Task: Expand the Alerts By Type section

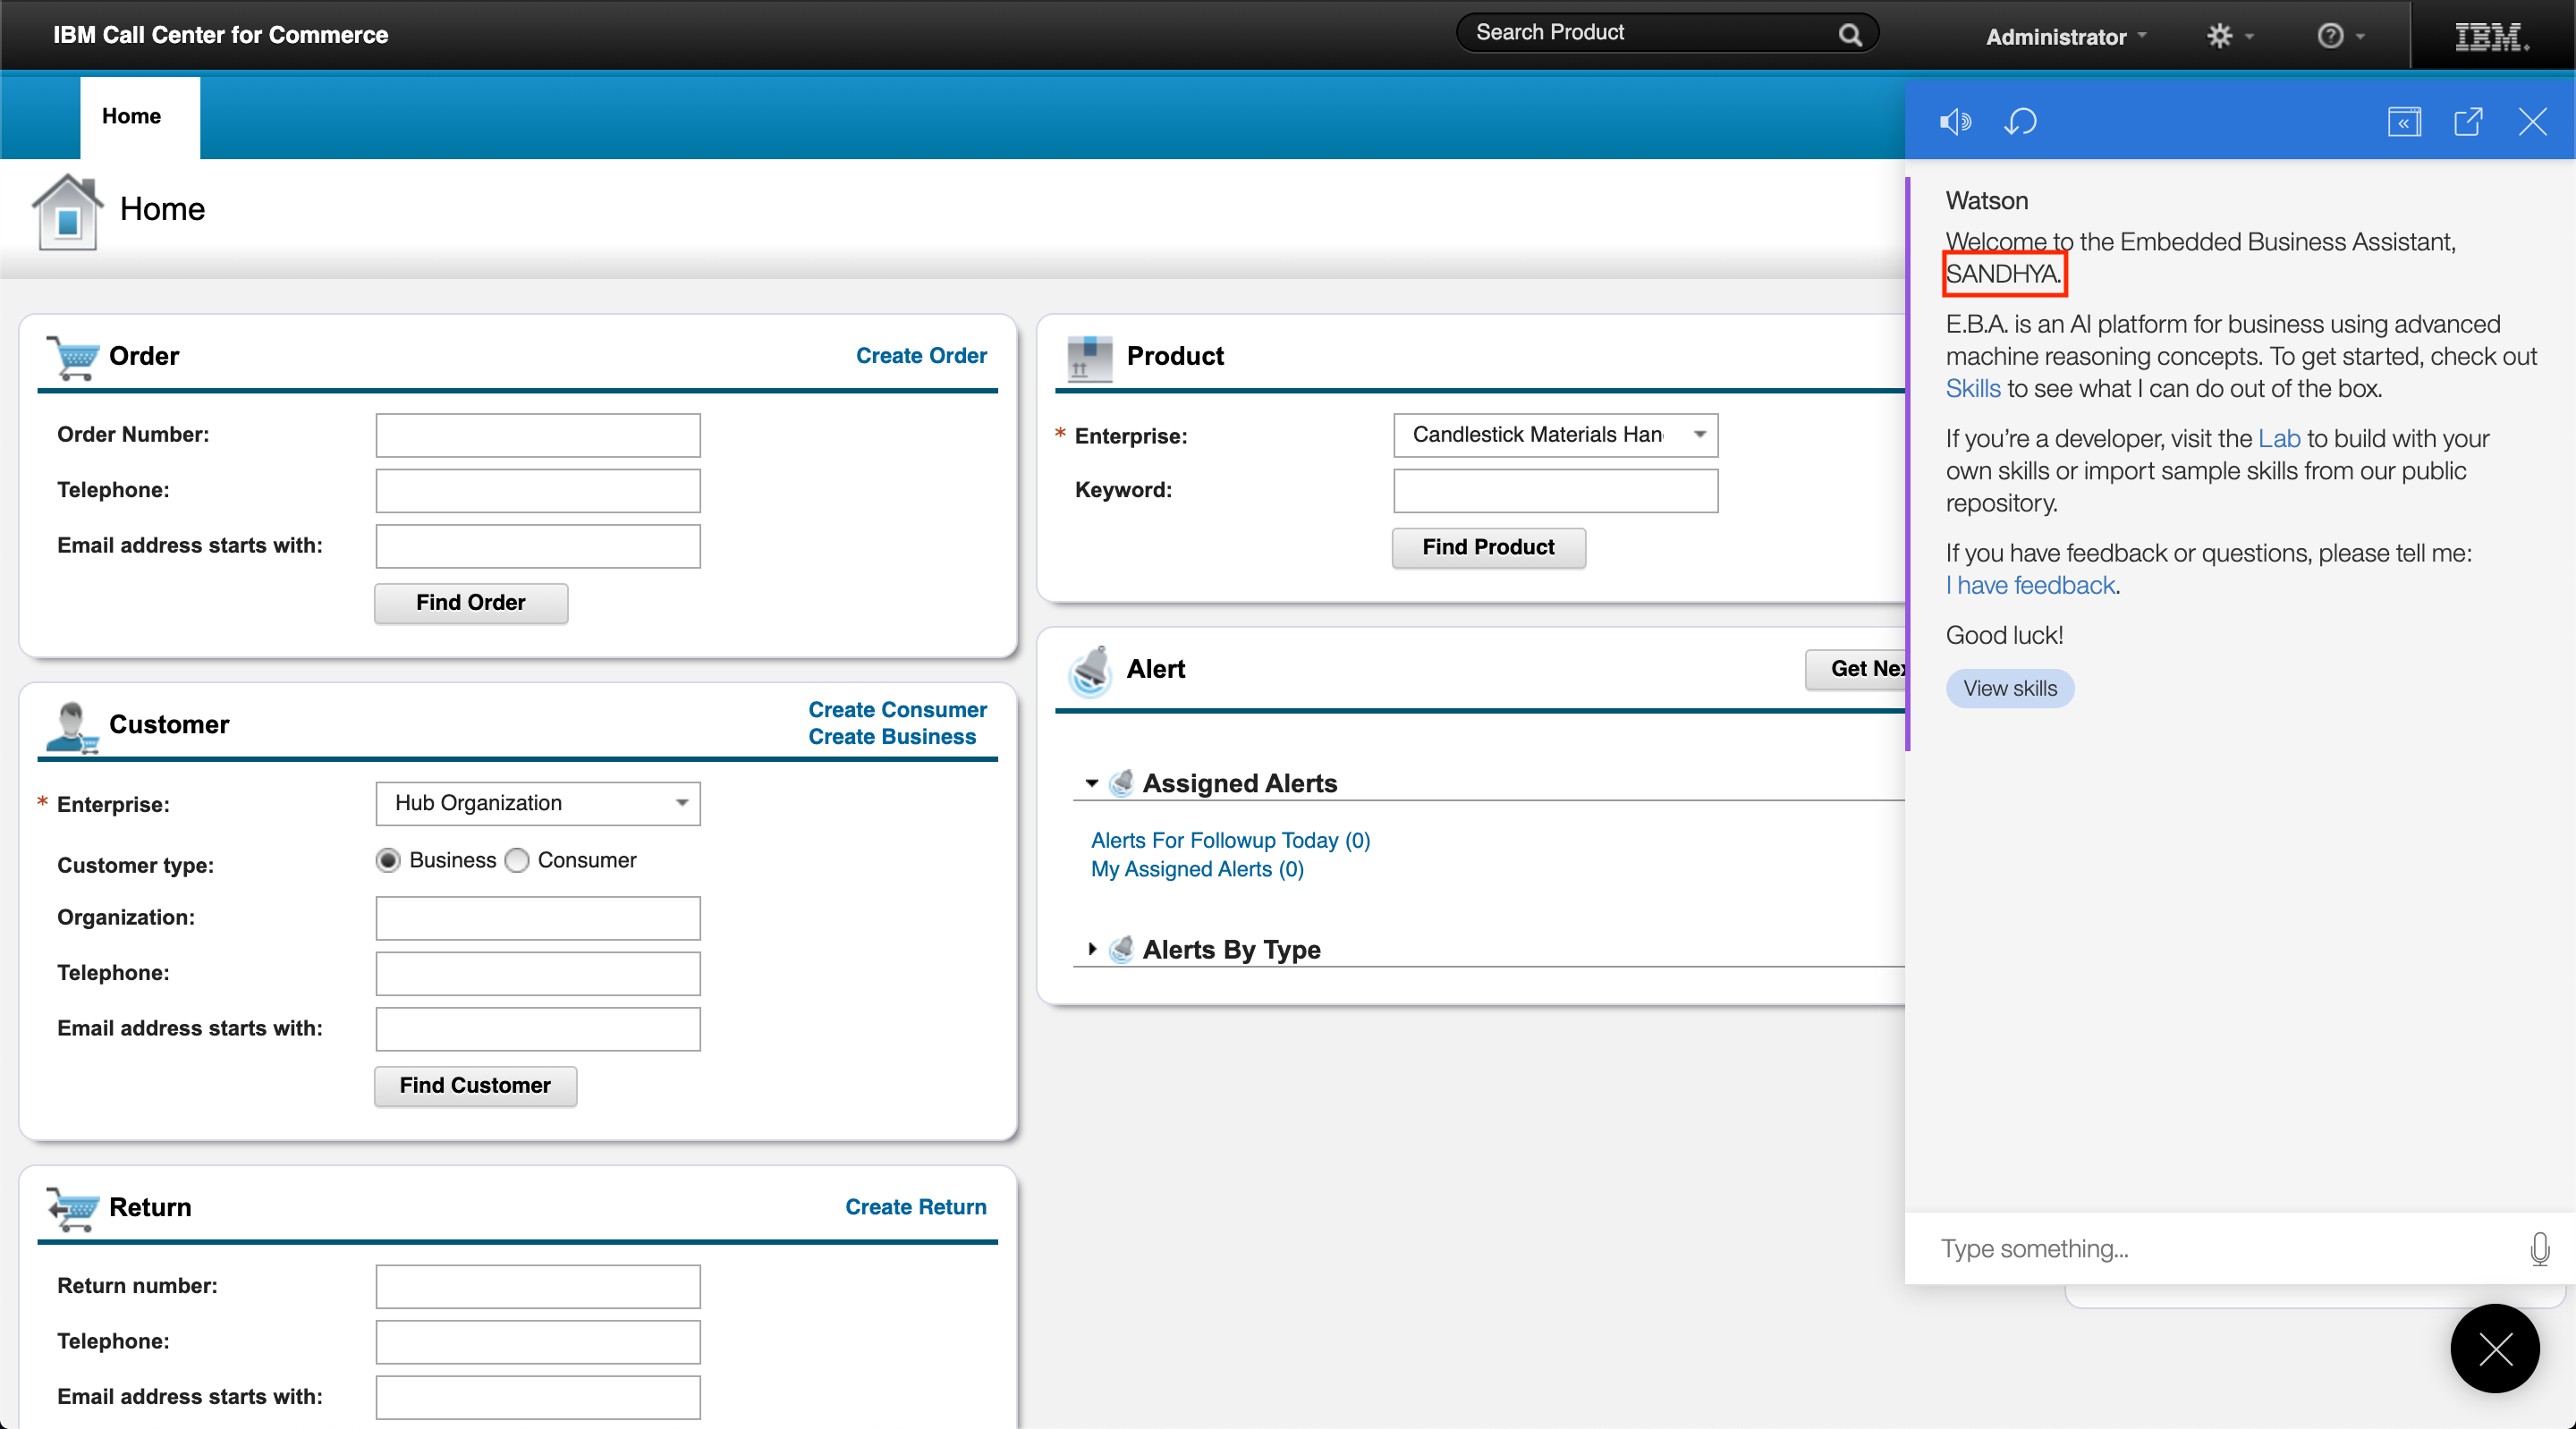Action: pos(1092,949)
